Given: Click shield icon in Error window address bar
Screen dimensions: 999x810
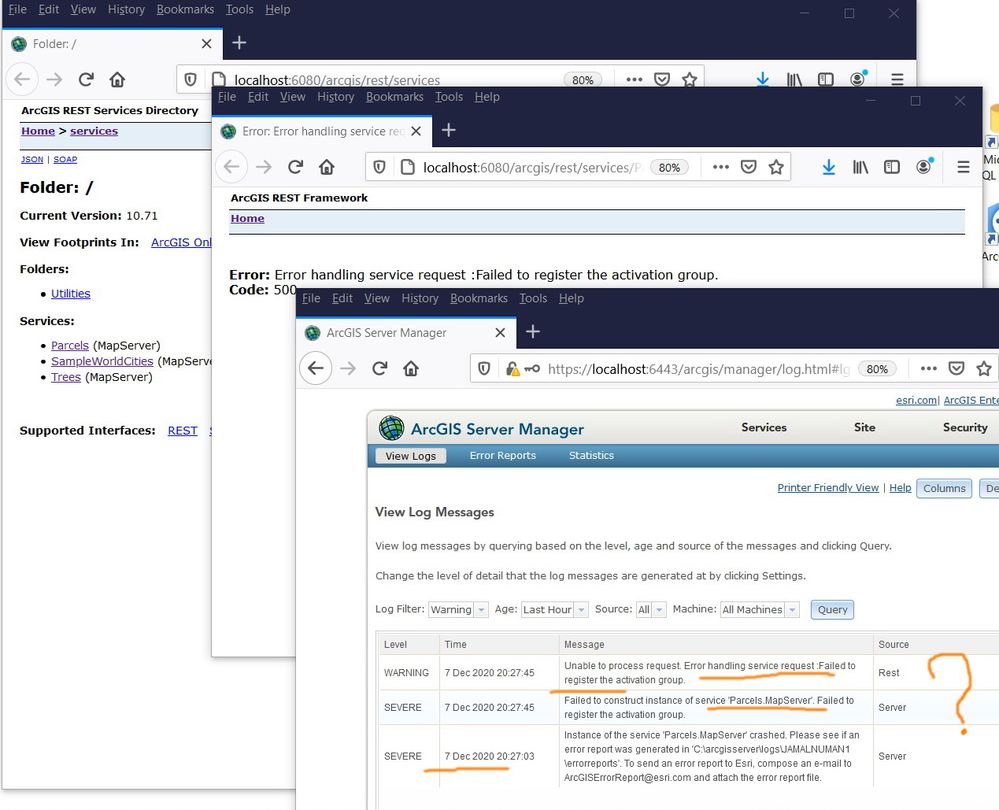Looking at the screenshot, I should point(379,167).
